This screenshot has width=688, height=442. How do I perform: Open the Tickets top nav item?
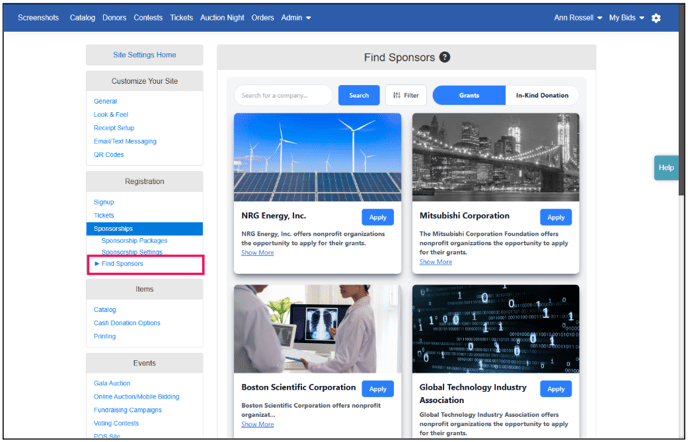pos(182,18)
